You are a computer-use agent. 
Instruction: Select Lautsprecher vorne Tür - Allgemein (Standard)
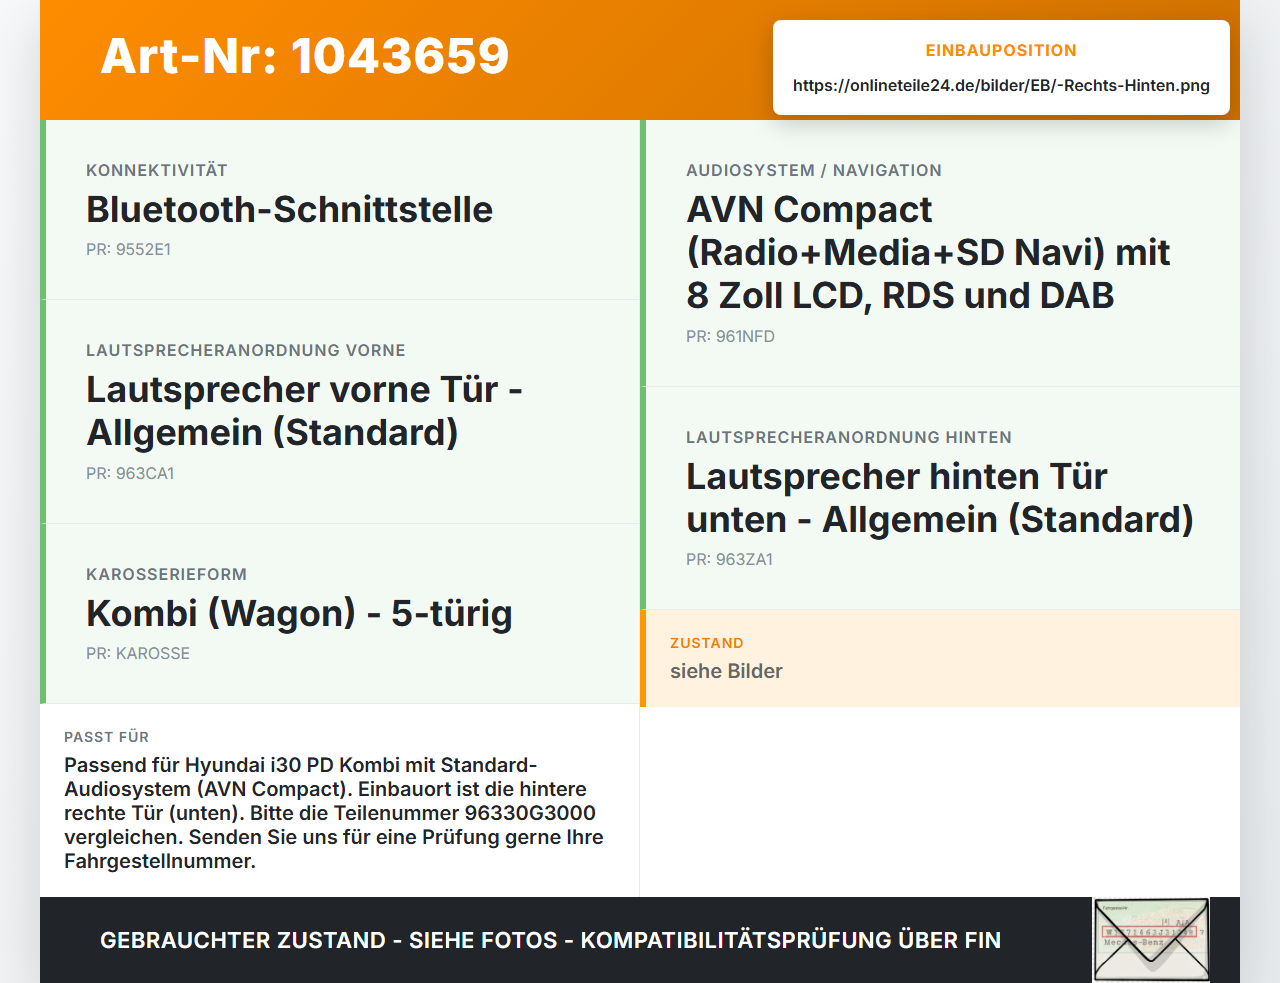coord(304,411)
